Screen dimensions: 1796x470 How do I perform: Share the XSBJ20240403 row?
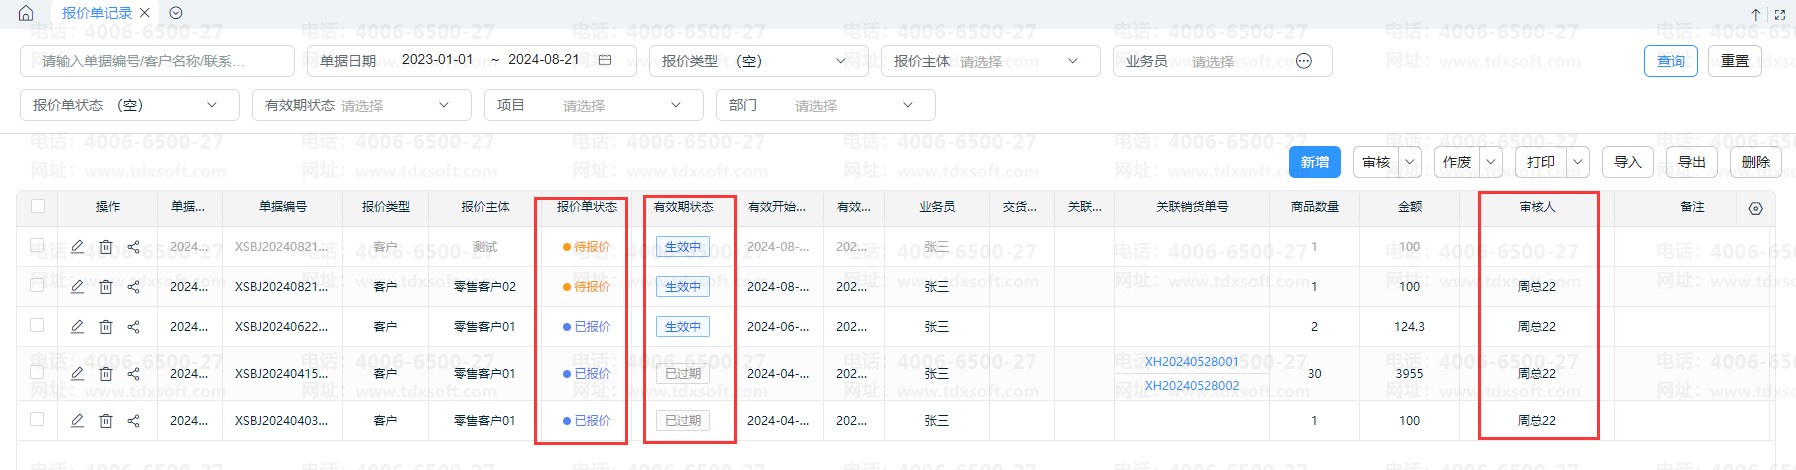(133, 420)
